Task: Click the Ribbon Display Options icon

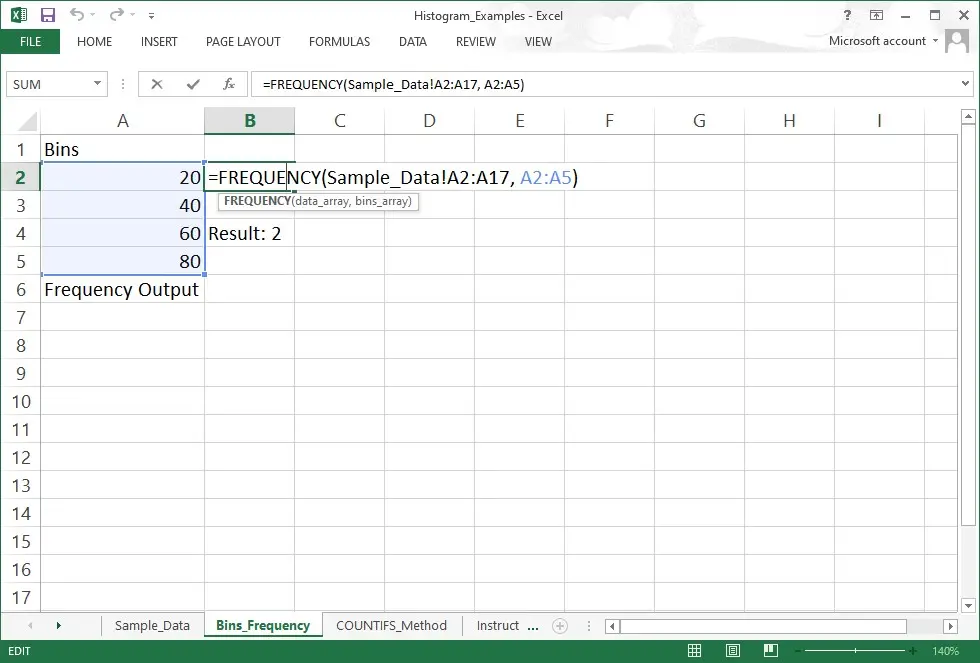Action: coord(876,15)
